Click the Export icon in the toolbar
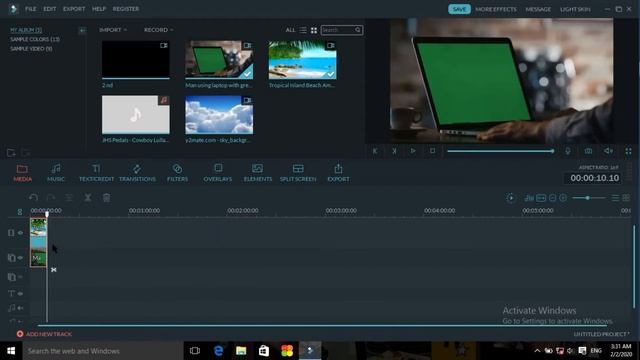 (x=338, y=173)
